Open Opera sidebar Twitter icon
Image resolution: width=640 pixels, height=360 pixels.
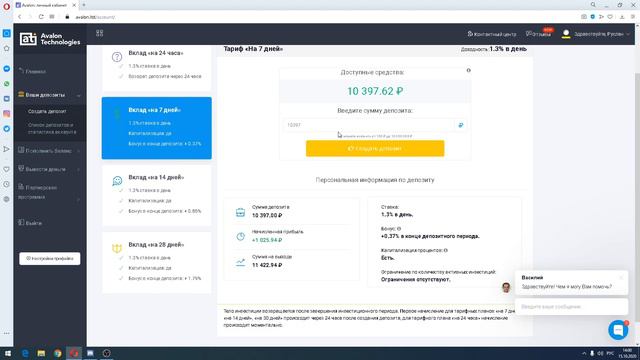(7, 129)
